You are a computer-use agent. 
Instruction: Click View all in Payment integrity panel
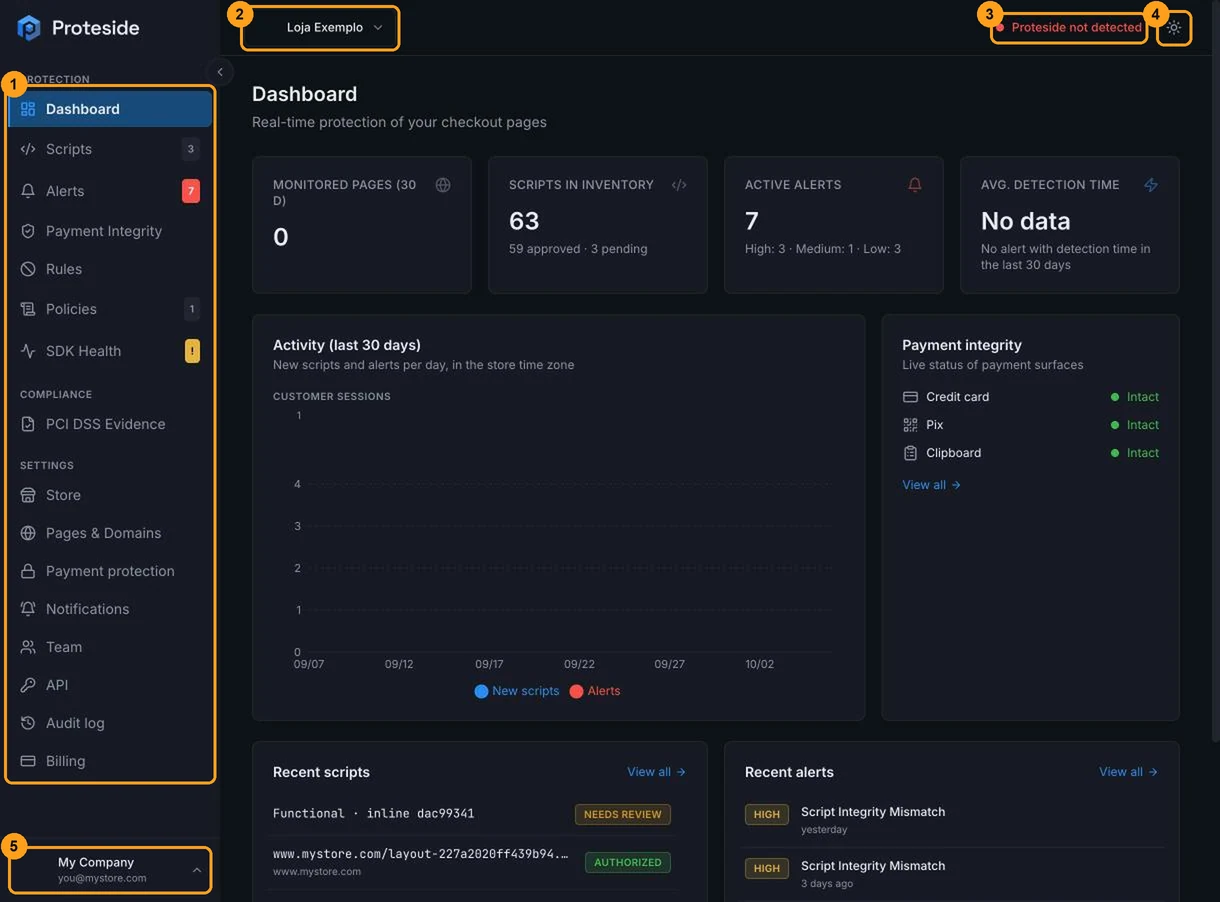(931, 485)
